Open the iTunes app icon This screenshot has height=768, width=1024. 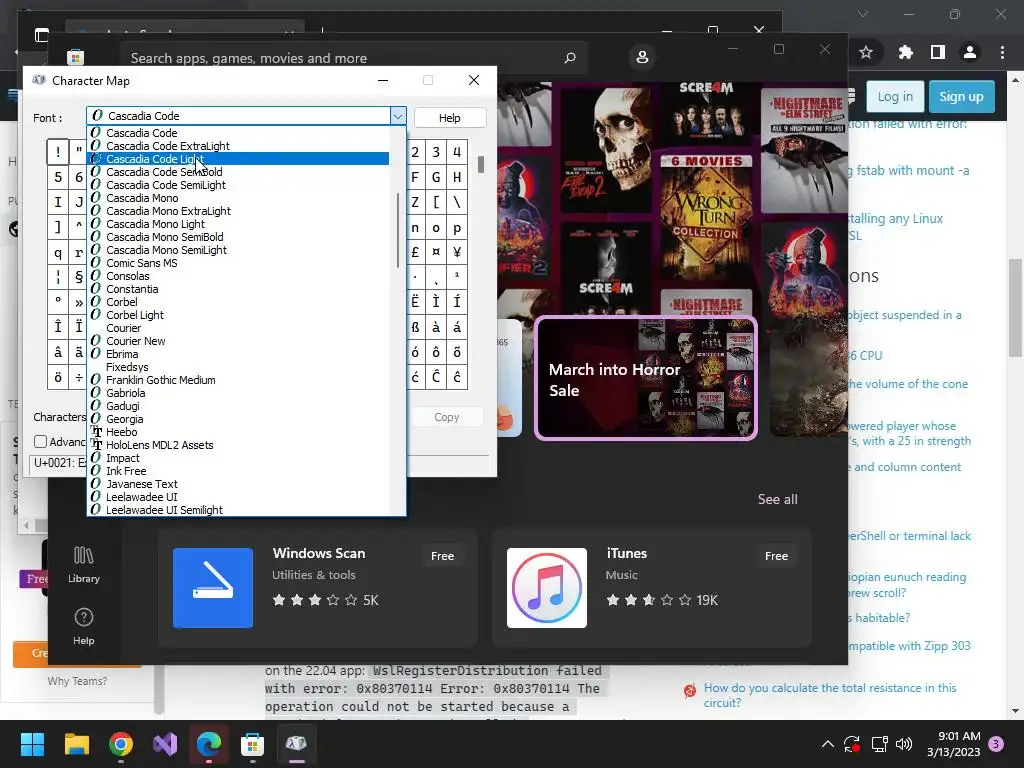[547, 588]
